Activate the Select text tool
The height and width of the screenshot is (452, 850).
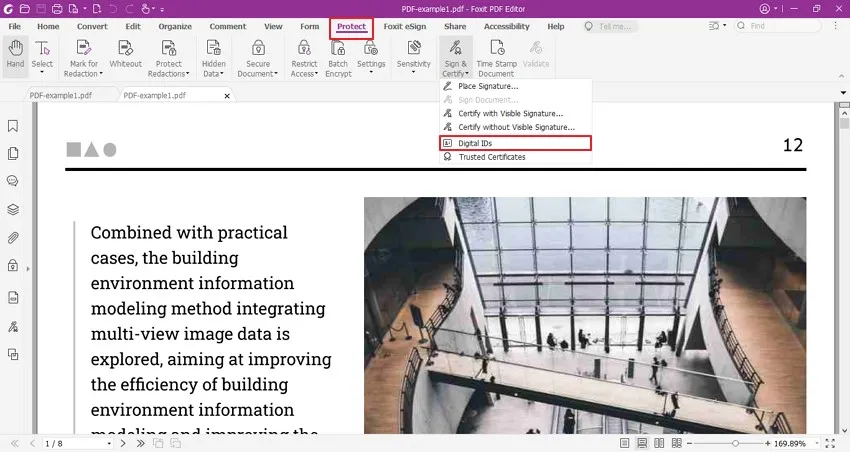click(42, 54)
